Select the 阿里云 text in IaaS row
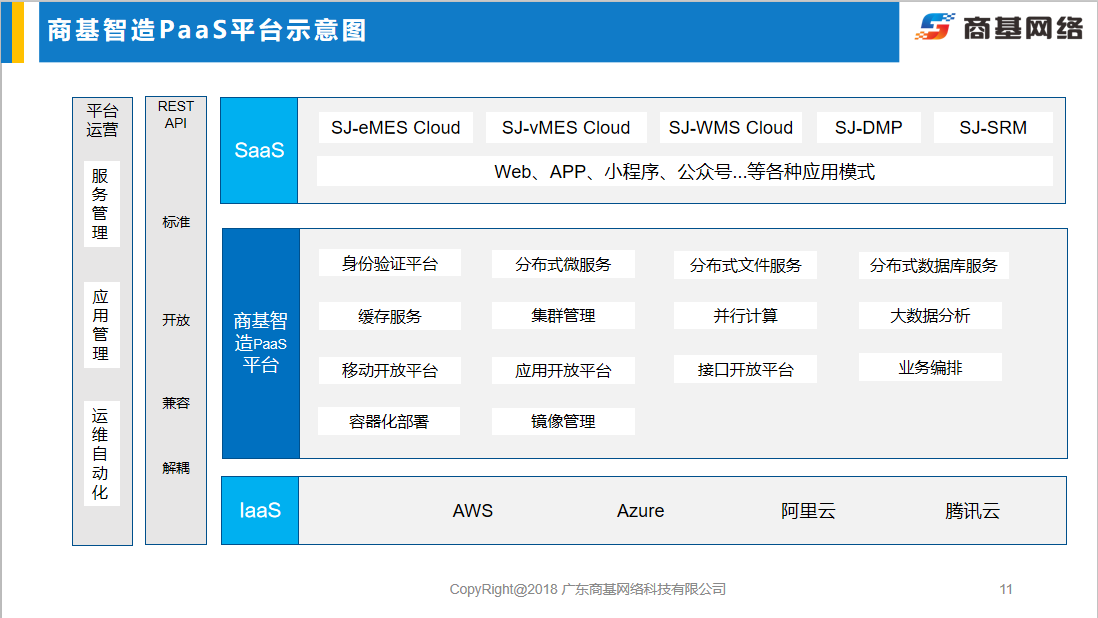Screen dimensions: 1098x618 [808, 511]
